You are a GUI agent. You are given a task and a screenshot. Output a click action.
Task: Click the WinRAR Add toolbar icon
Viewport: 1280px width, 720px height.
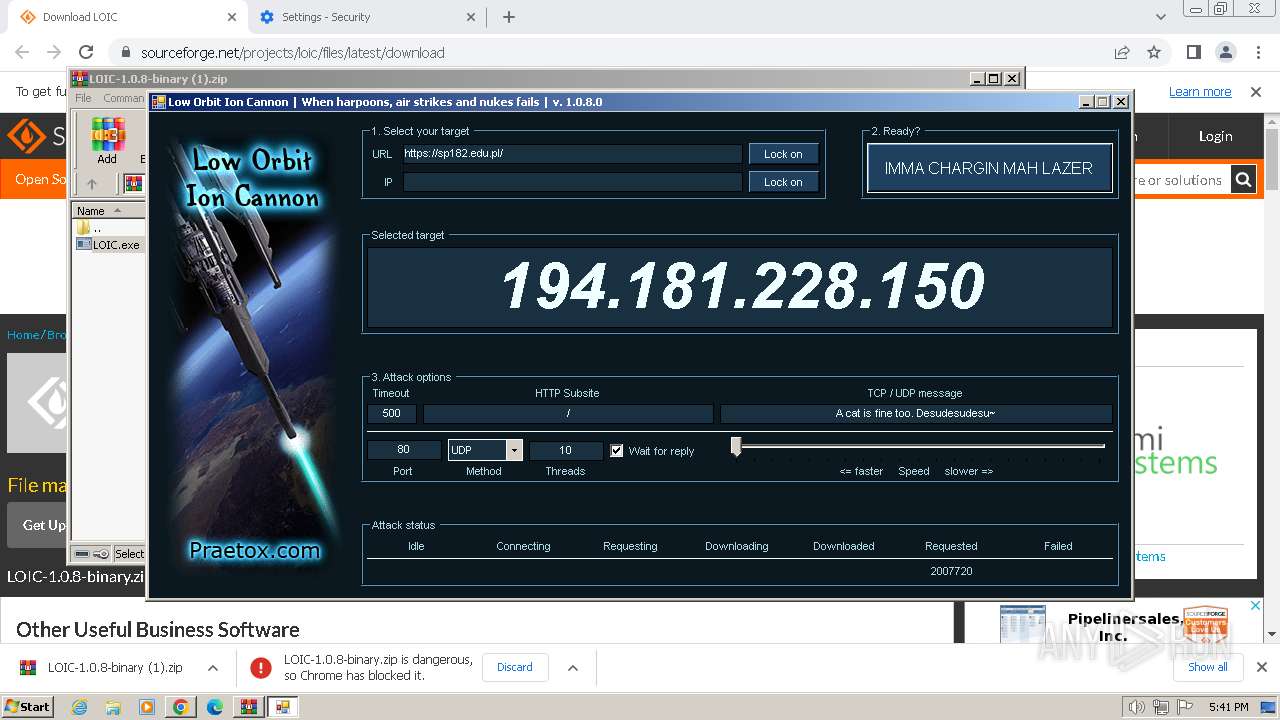click(107, 140)
